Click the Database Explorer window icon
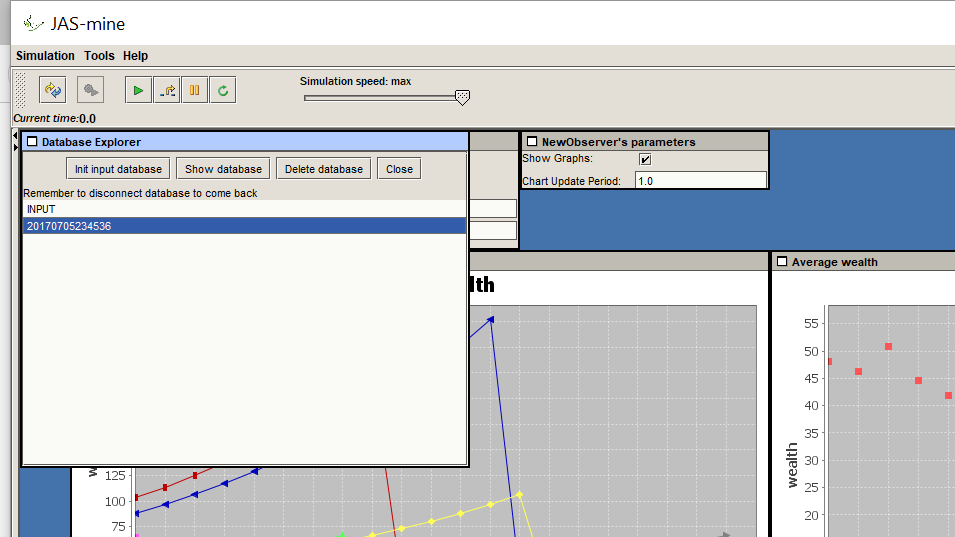 click(32, 142)
